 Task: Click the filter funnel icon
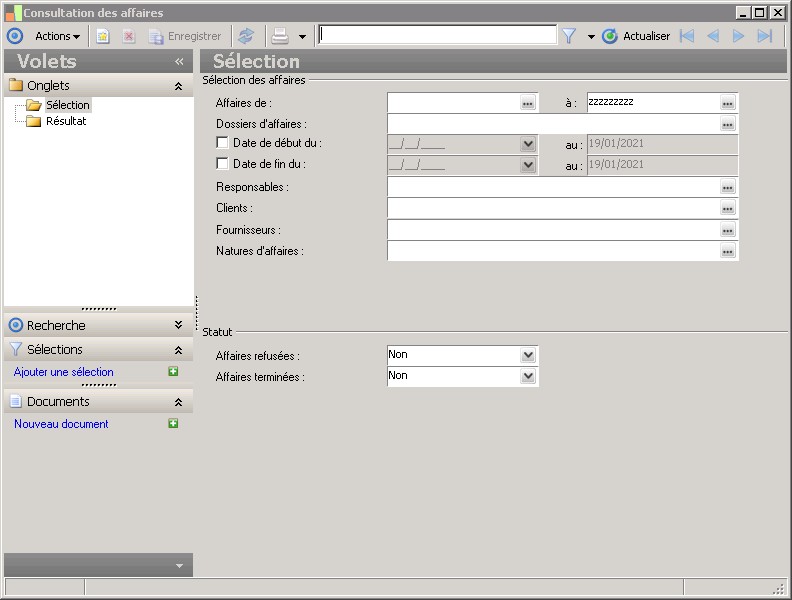click(569, 36)
